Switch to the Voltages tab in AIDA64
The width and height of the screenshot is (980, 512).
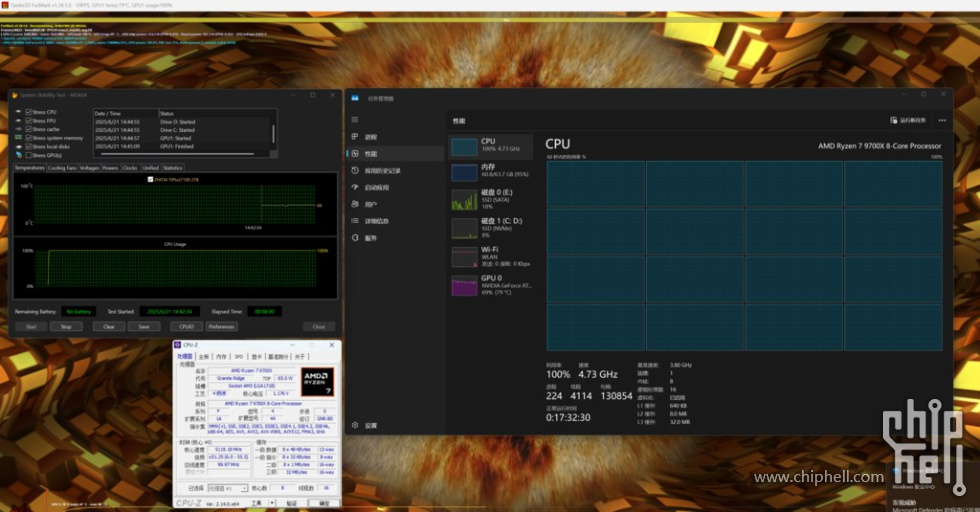click(x=89, y=168)
